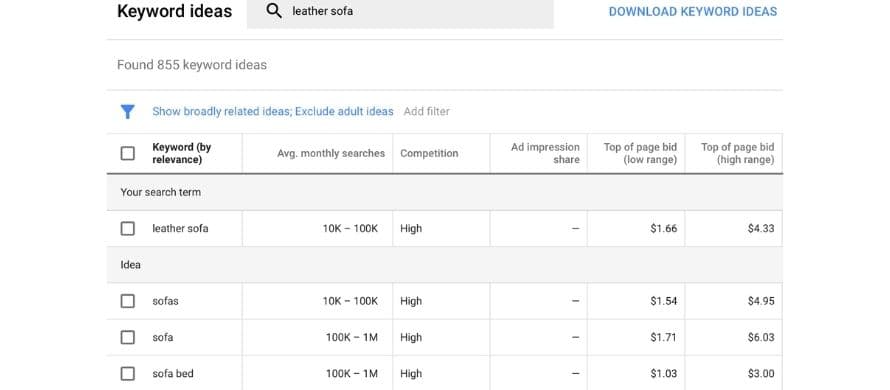Image resolution: width=890 pixels, height=390 pixels.
Task: Toggle the select-all header checkbox
Action: 128,153
